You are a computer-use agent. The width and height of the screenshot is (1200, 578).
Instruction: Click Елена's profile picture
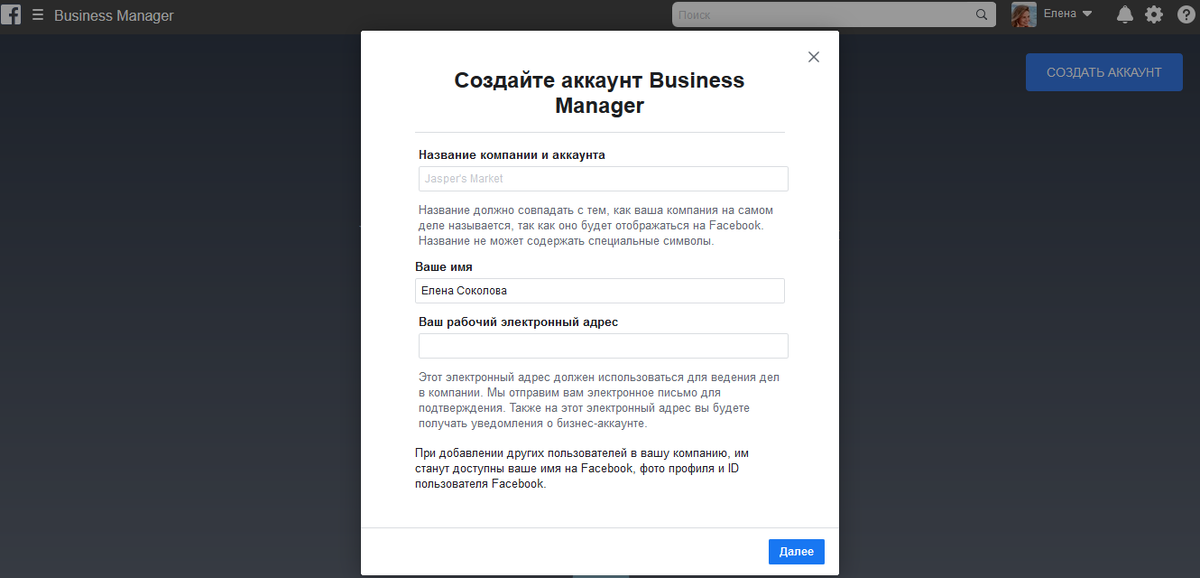[1024, 15]
